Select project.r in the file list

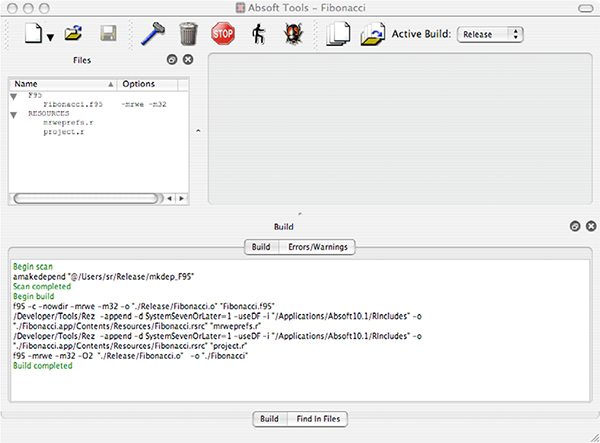[64, 132]
